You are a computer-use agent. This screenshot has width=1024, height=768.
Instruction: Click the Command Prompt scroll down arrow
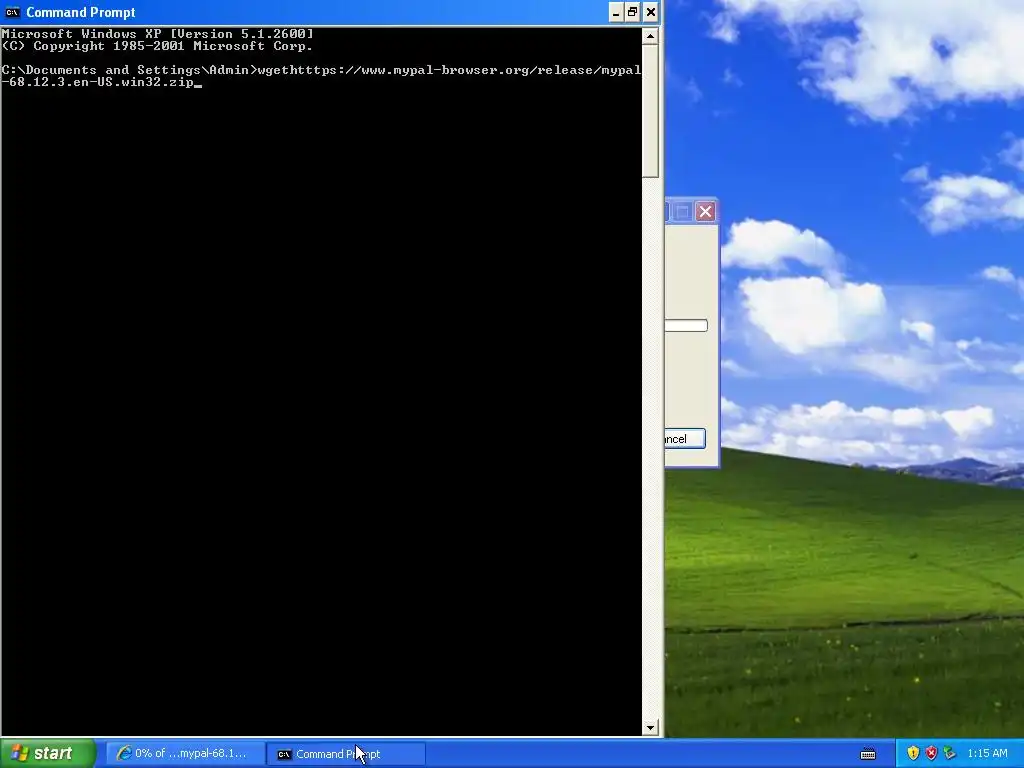[x=650, y=728]
